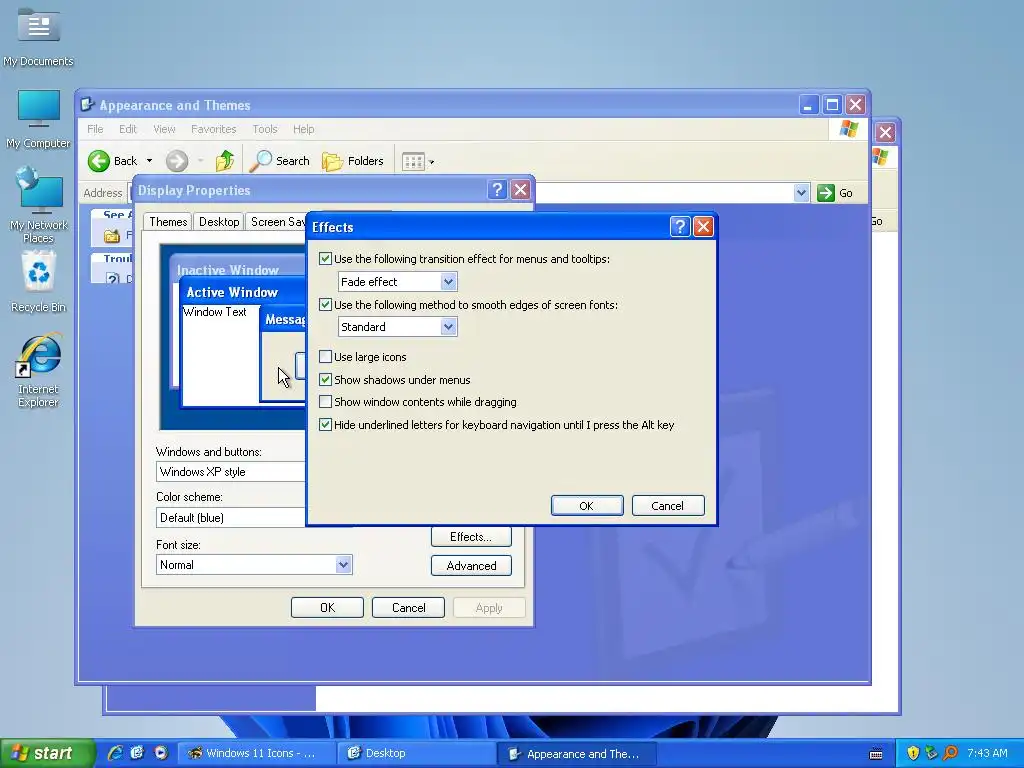Launch Internet Explorer from Quick Launch
1024x768 pixels.
click(x=115, y=753)
